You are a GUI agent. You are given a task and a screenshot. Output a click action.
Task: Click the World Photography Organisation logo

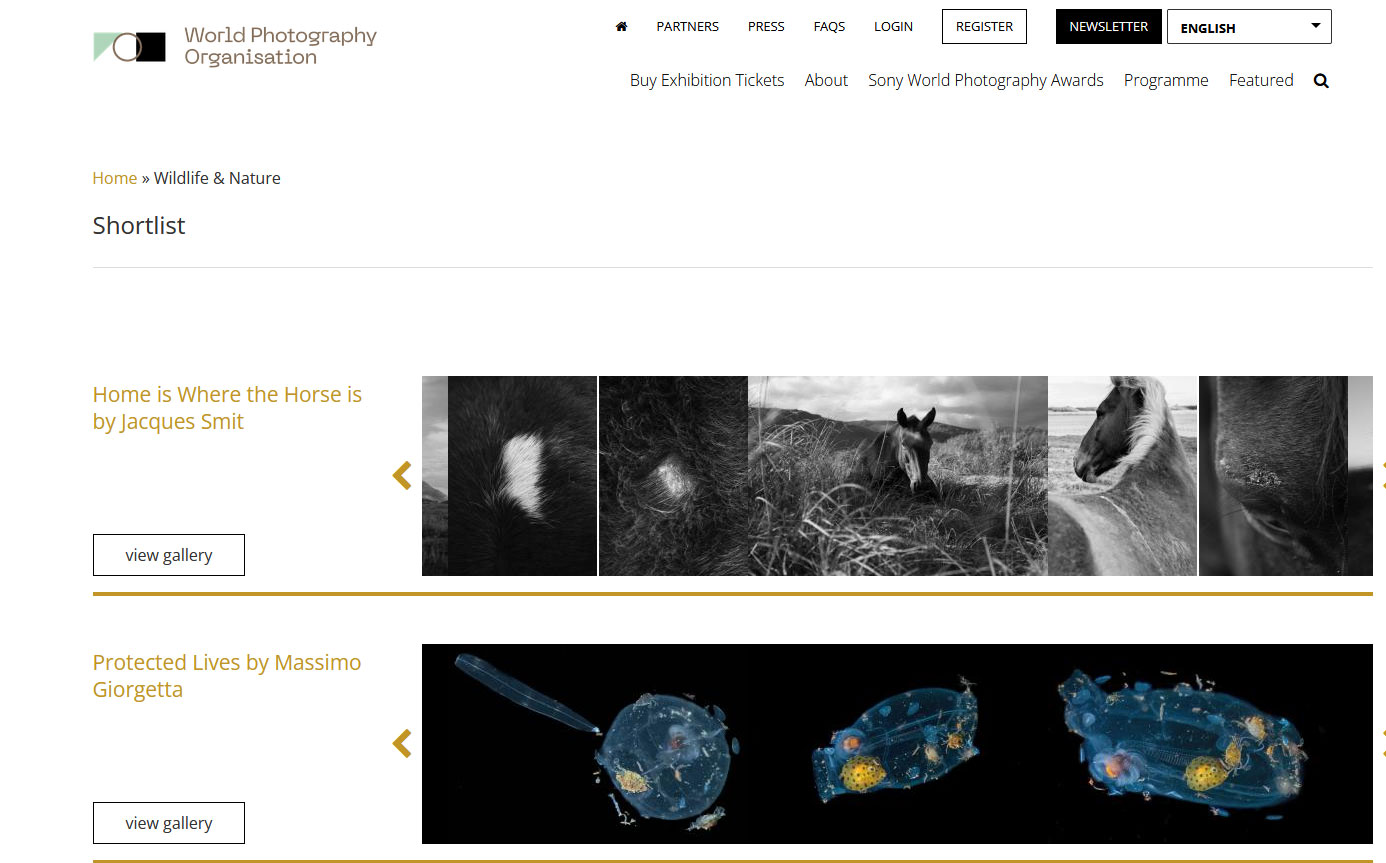pos(235,46)
